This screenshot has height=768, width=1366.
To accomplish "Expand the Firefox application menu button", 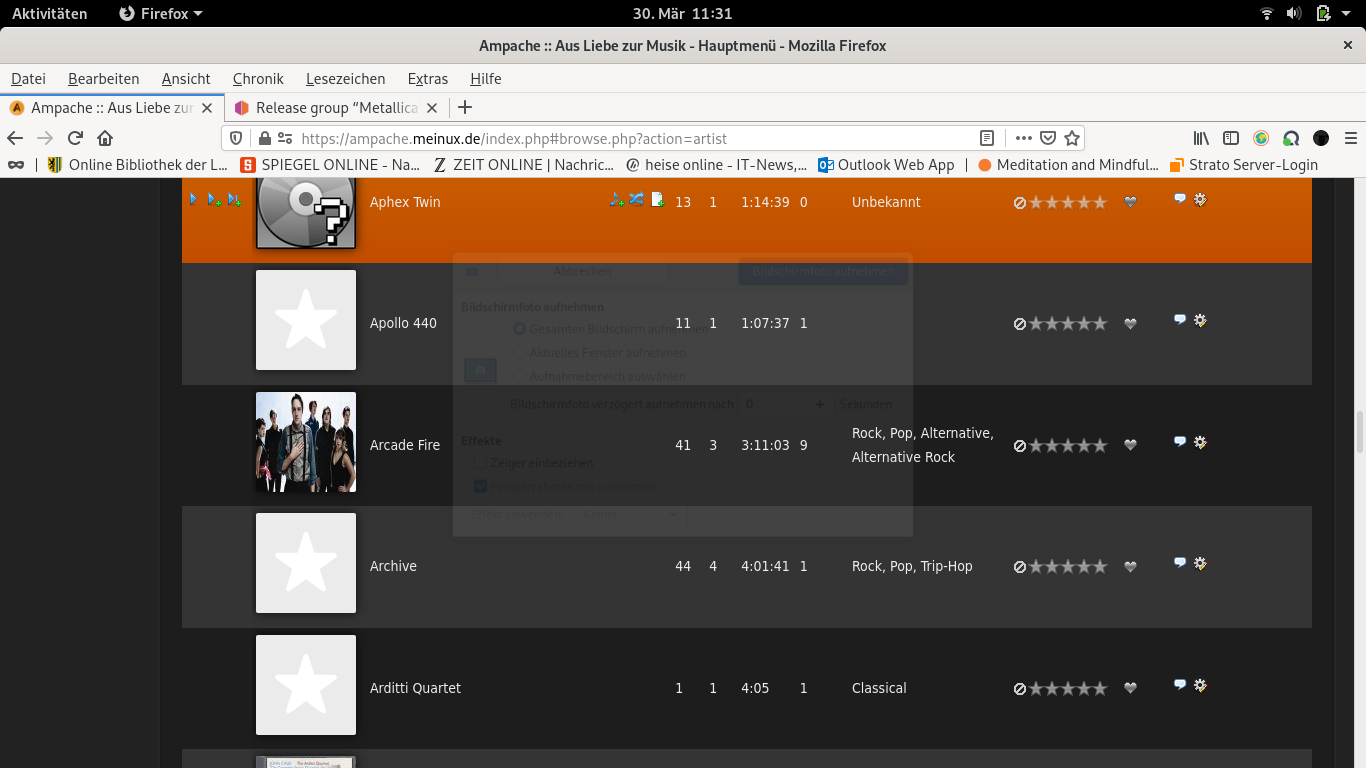I will tap(1351, 138).
